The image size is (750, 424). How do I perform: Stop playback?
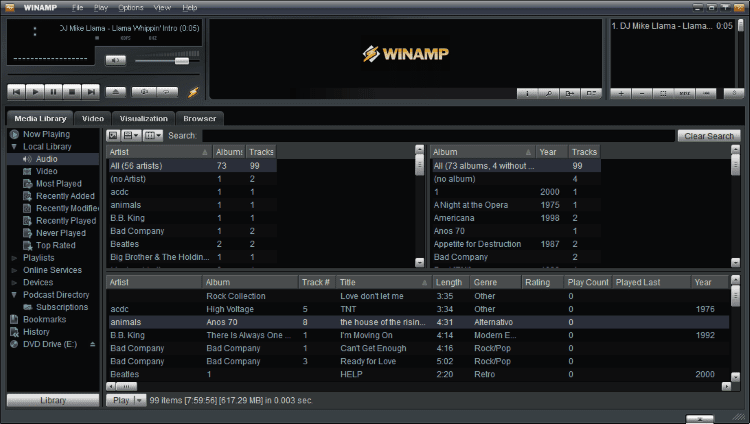(72, 91)
